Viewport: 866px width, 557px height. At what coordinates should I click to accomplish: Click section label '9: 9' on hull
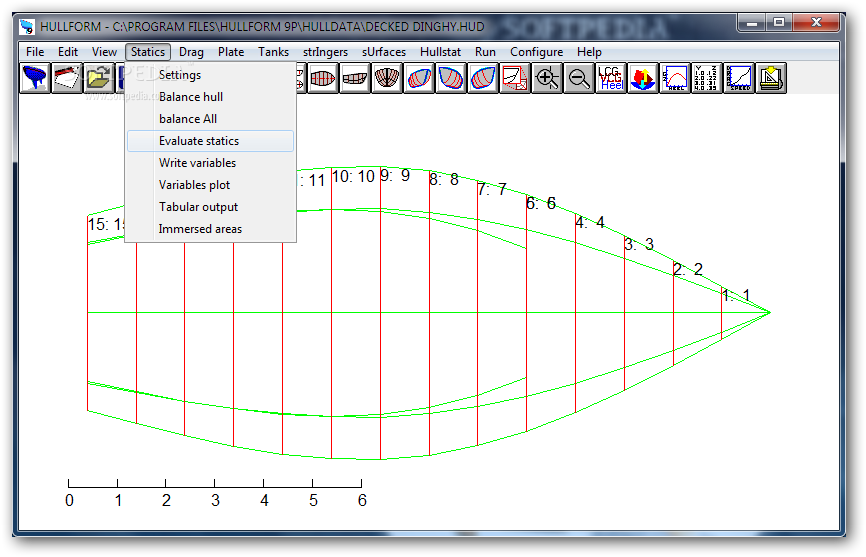coord(395,176)
